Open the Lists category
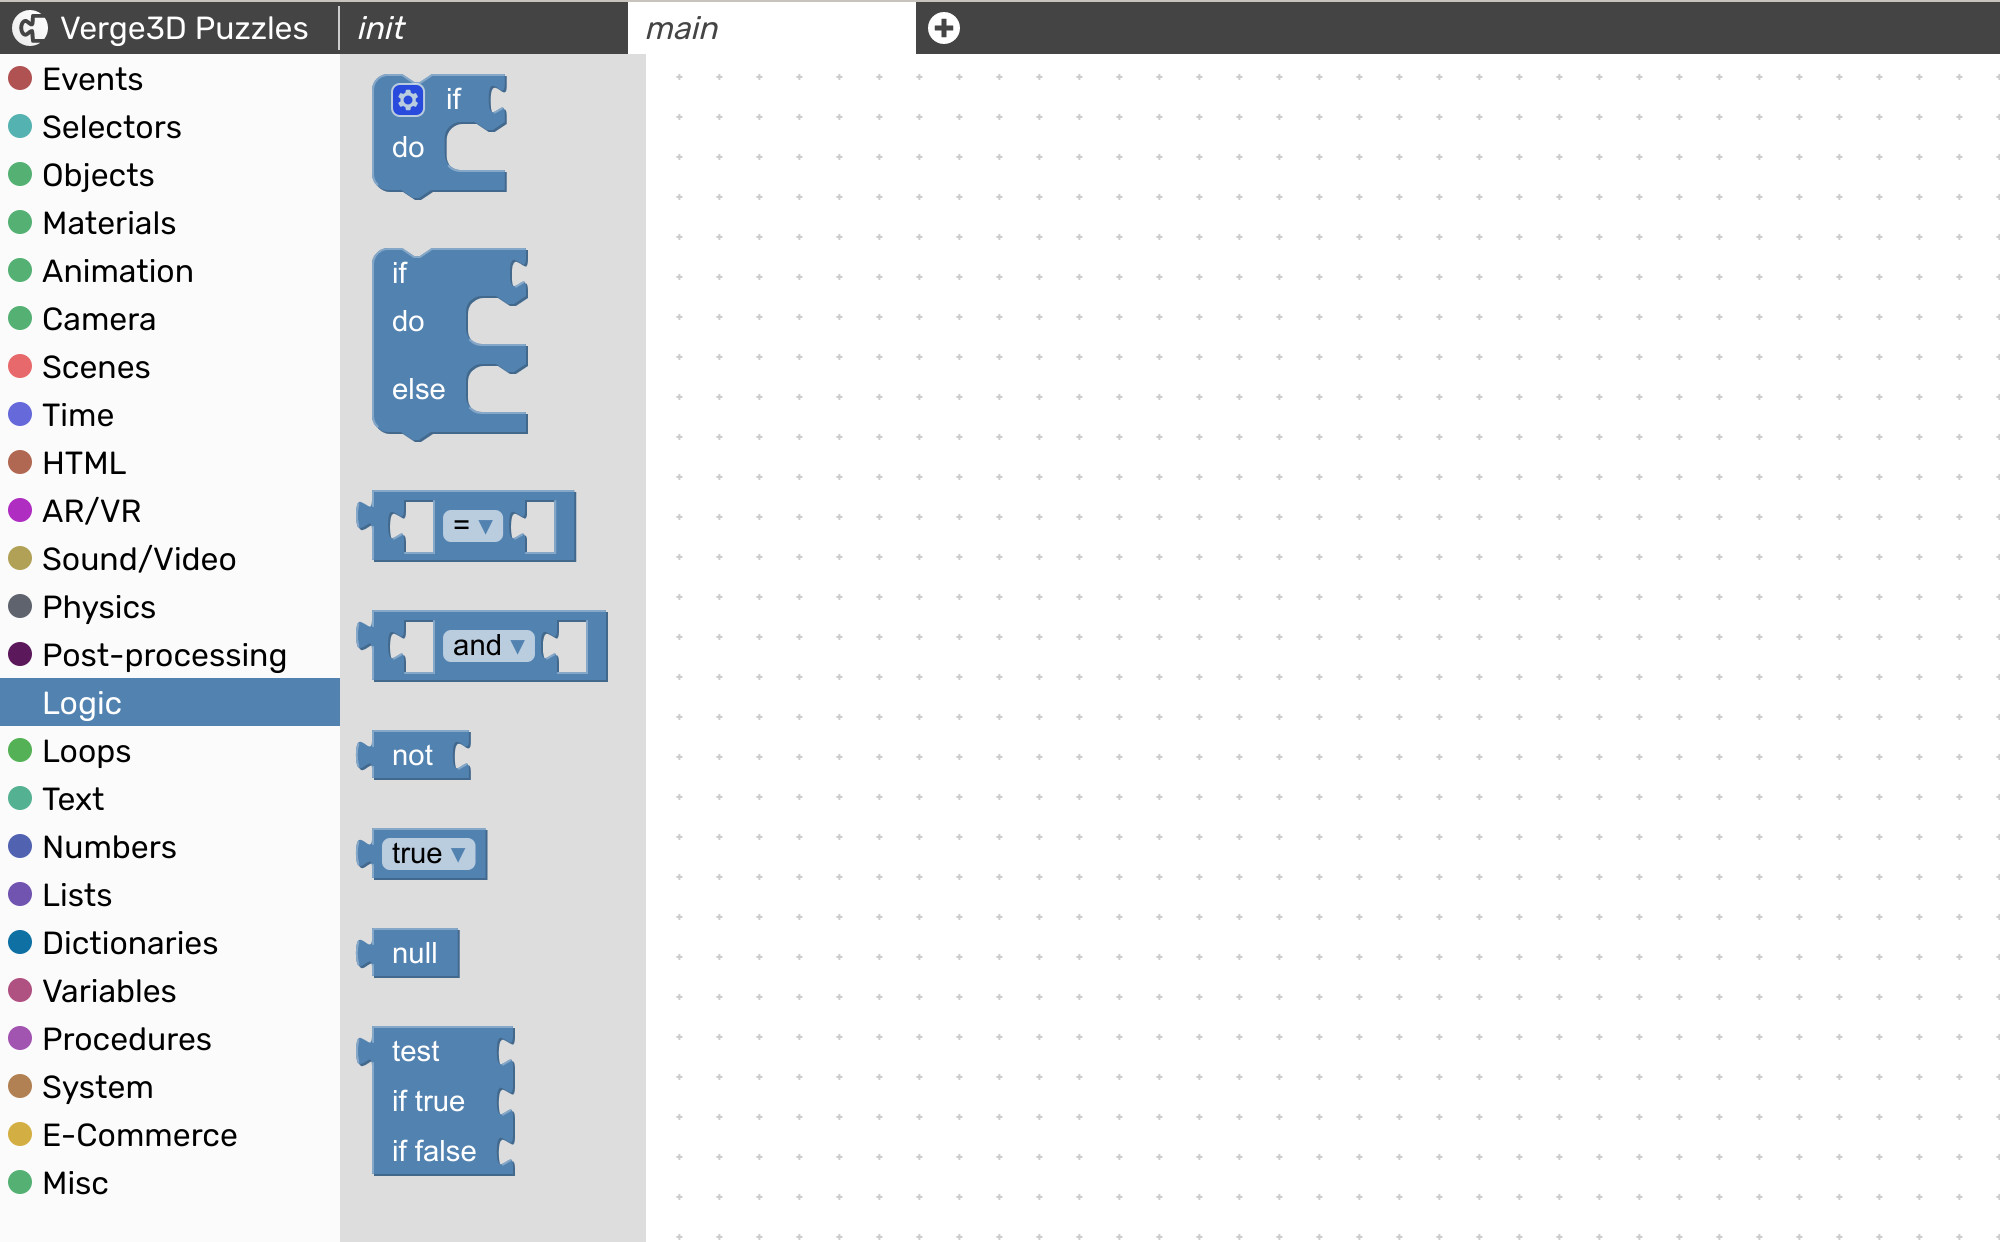2000x1242 pixels. (x=170, y=895)
